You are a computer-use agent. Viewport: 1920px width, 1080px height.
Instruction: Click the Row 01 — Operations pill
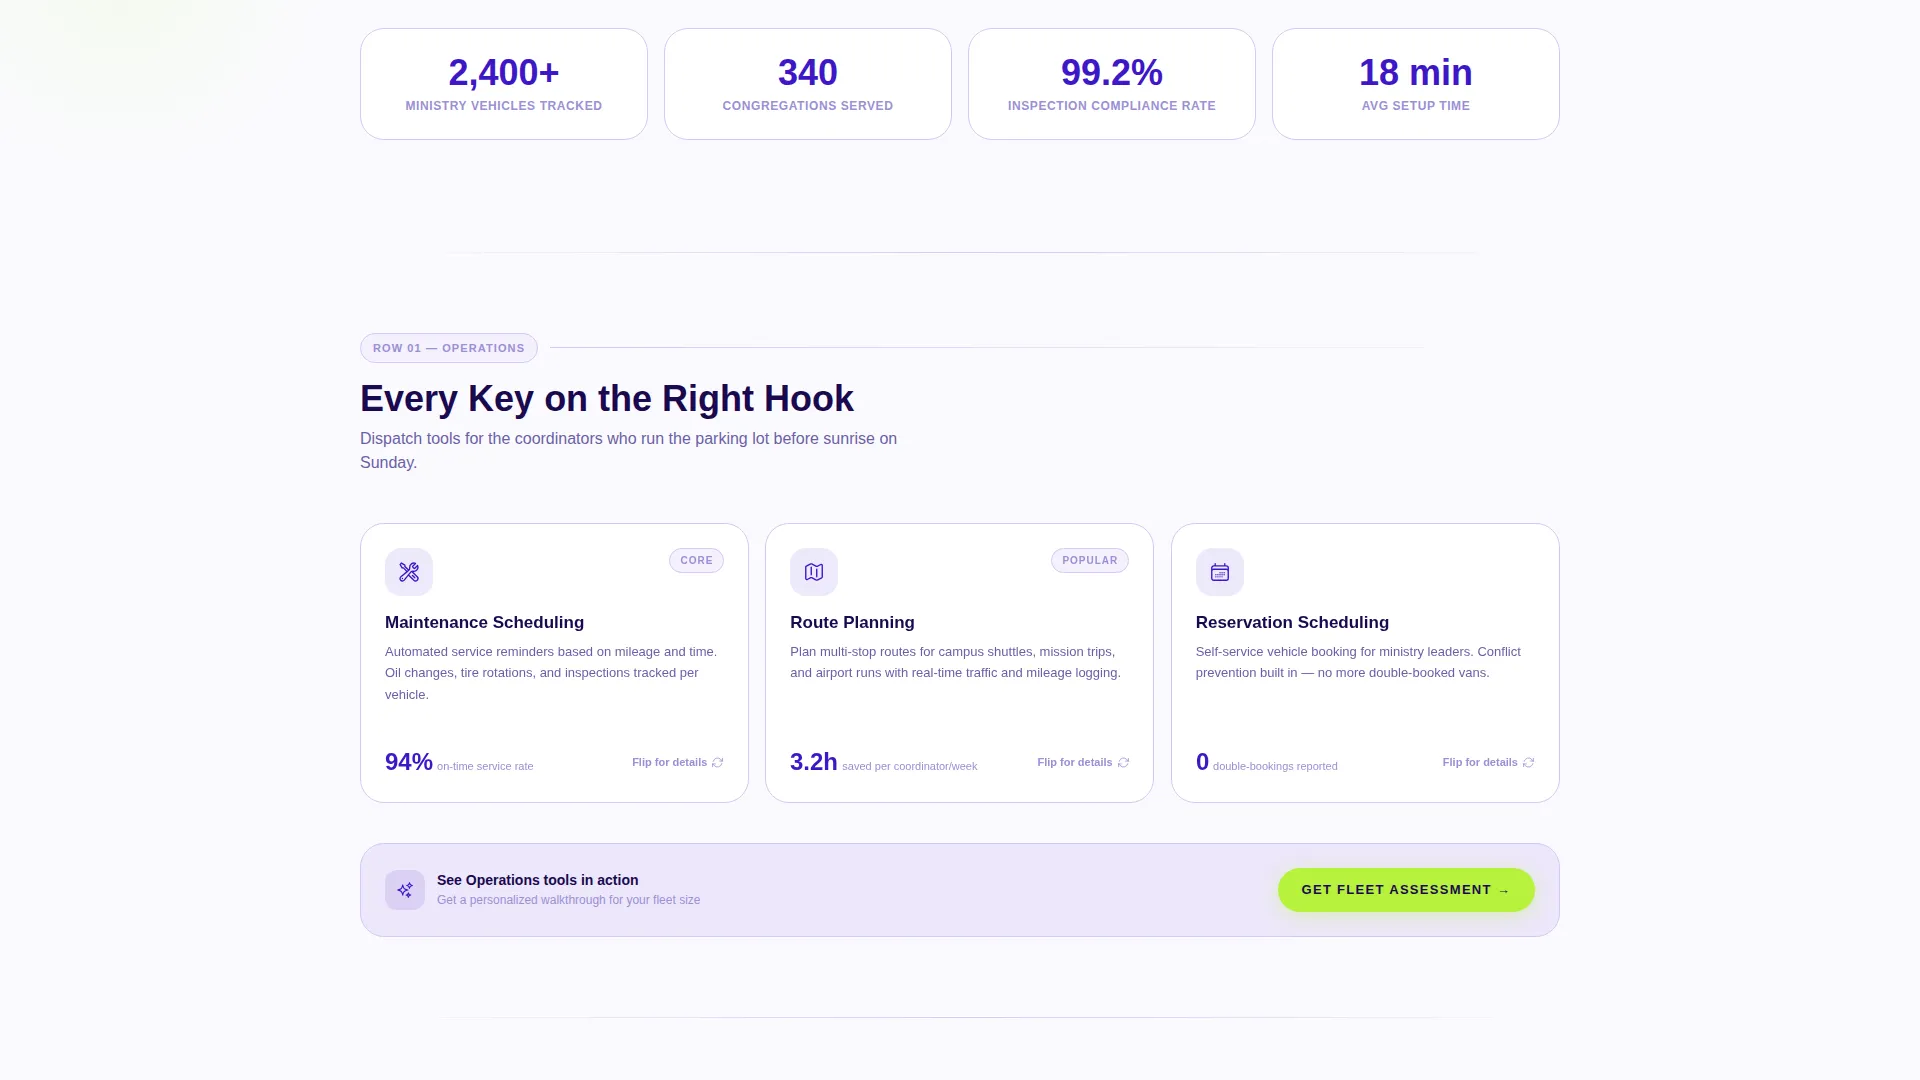coord(449,348)
